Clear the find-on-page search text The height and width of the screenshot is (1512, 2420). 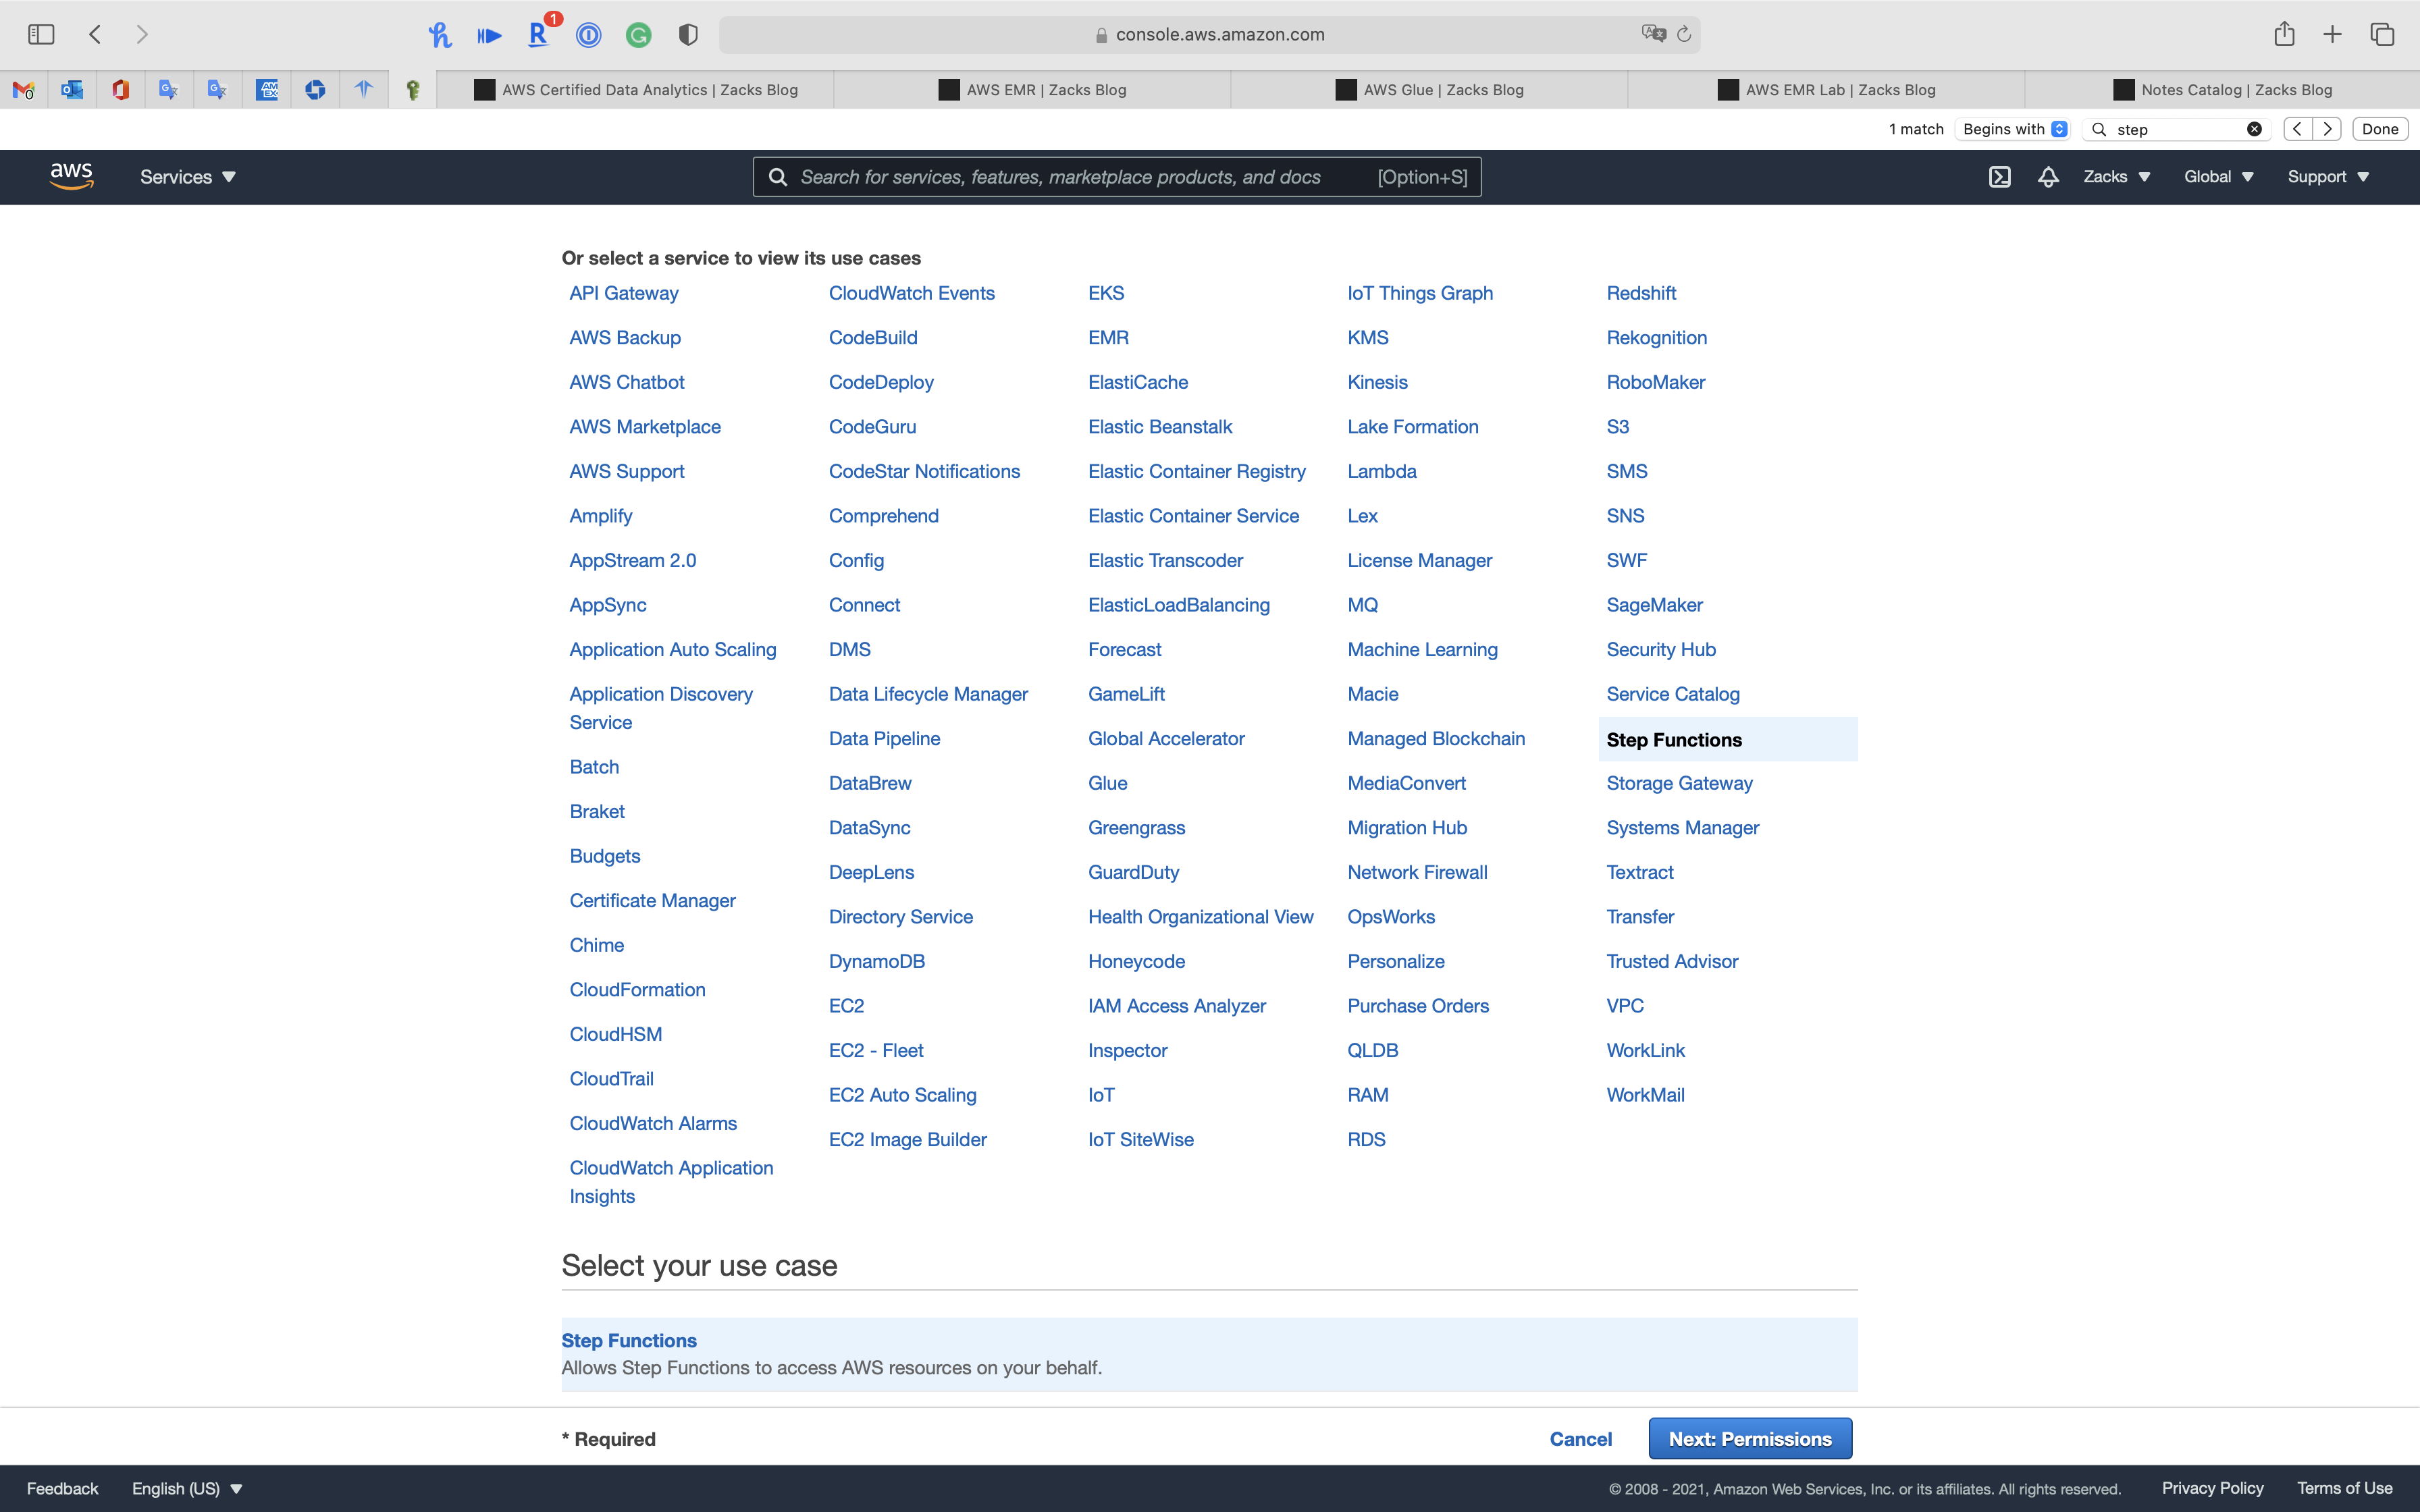click(2254, 129)
